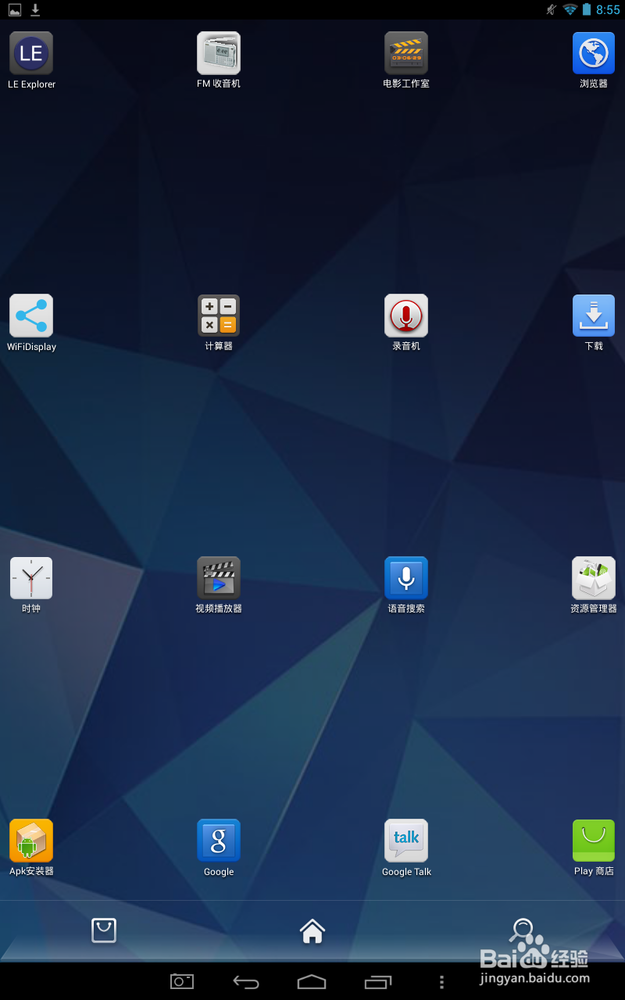Tap the back arrow in navigation bar
This screenshot has height=1000, width=625.
pyautogui.click(x=246, y=982)
